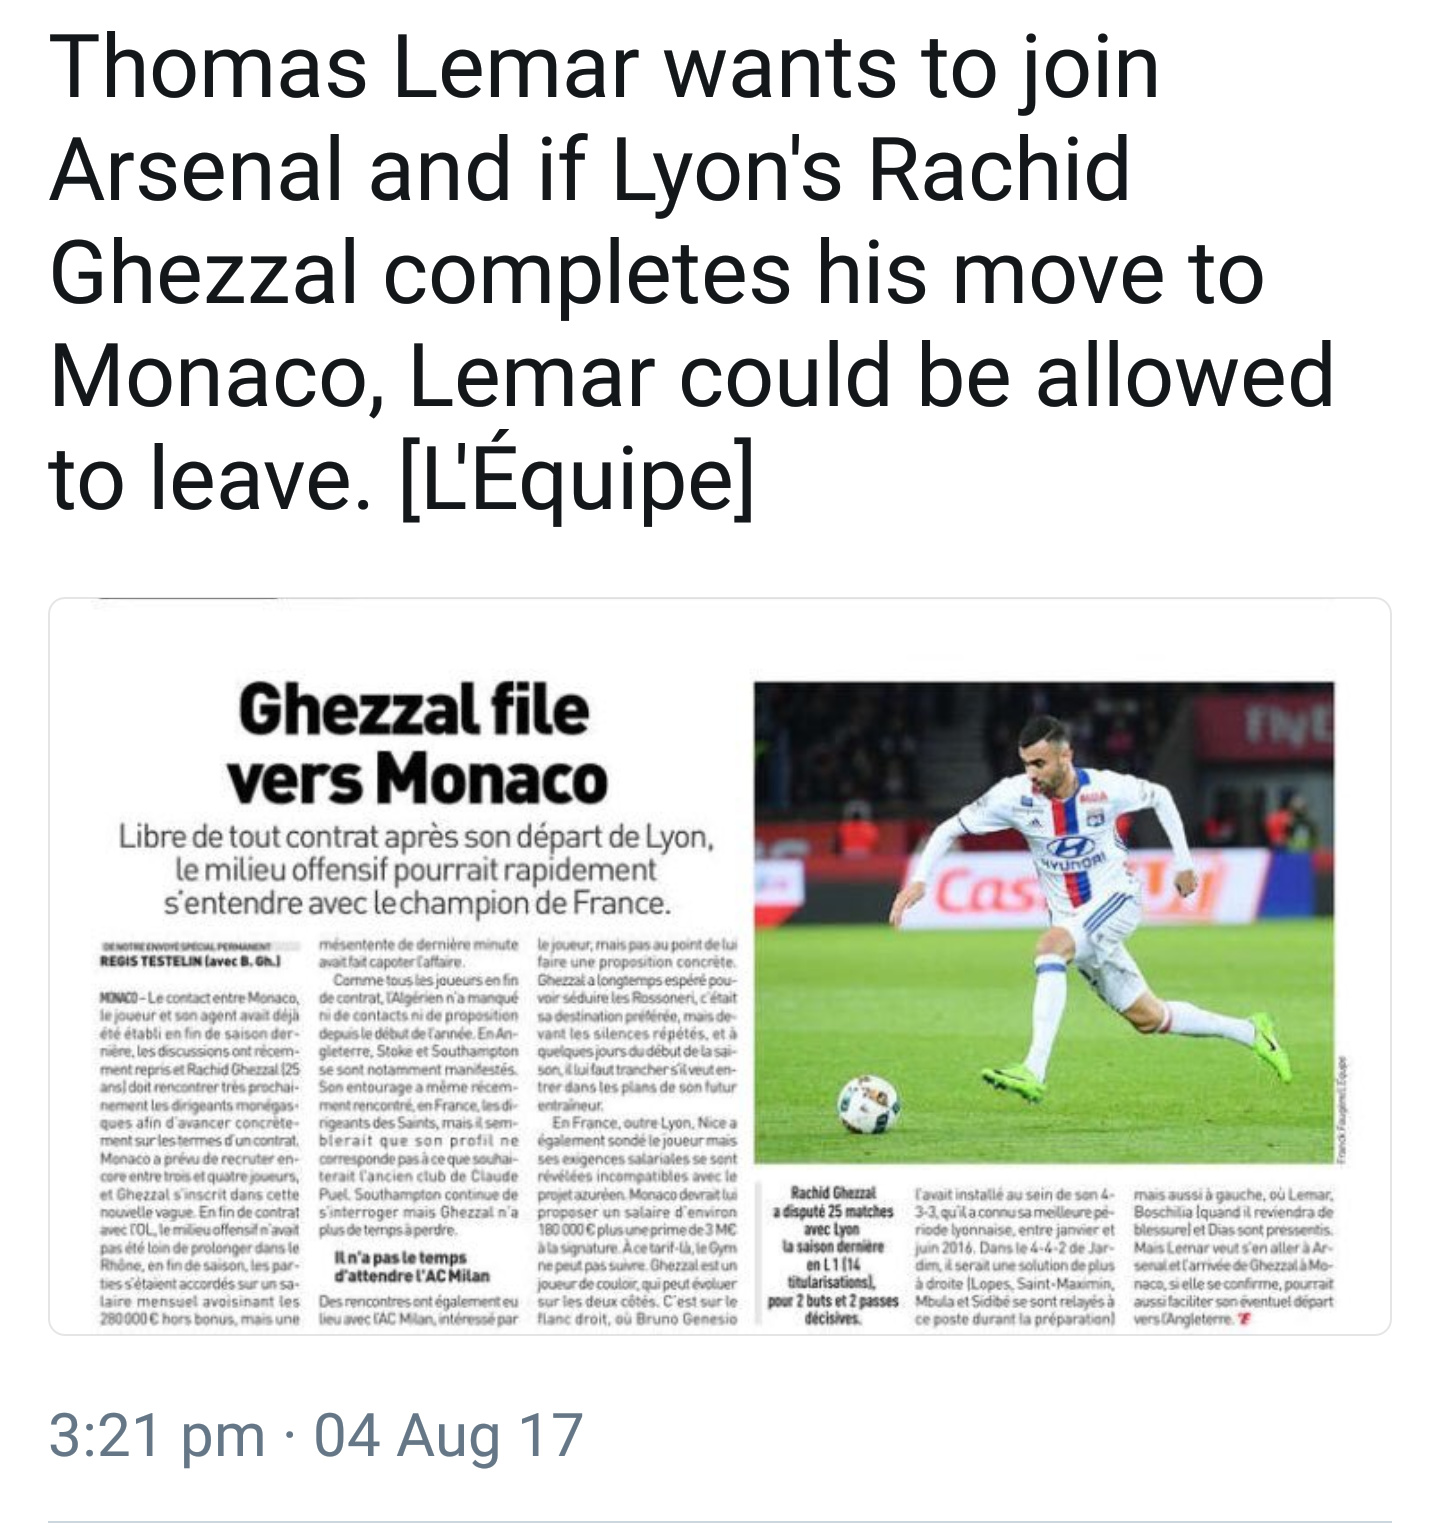
Task: Click the word "Ghezzal" in the tweet text
Action: click(203, 273)
